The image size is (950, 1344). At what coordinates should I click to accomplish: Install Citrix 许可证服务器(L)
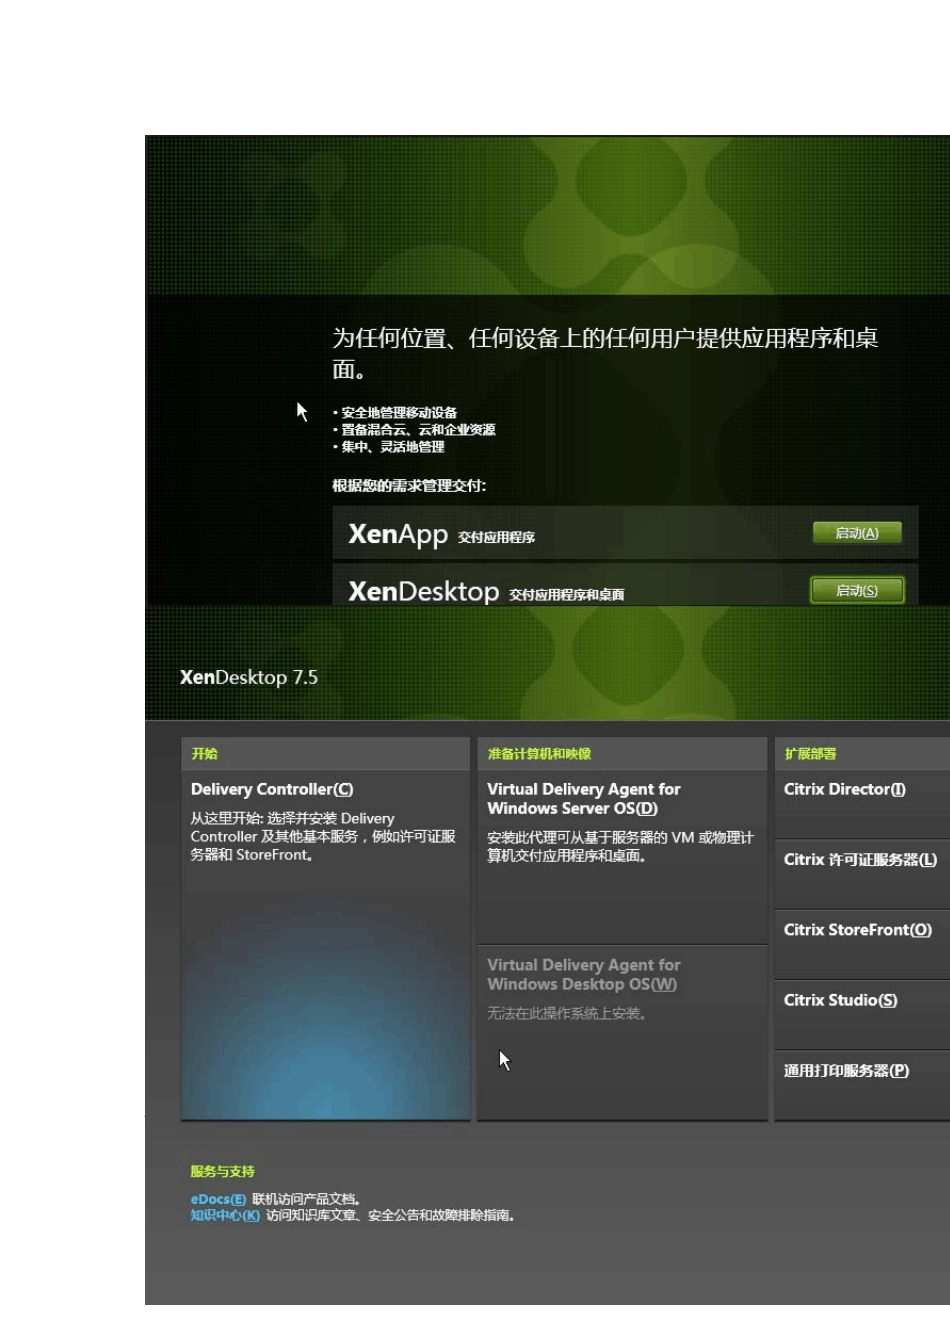862,874
